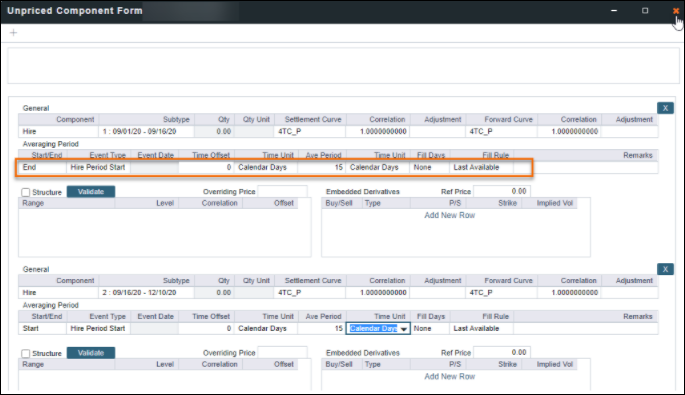
Task: Click None Fill Days cell in first row
Action: (429, 167)
